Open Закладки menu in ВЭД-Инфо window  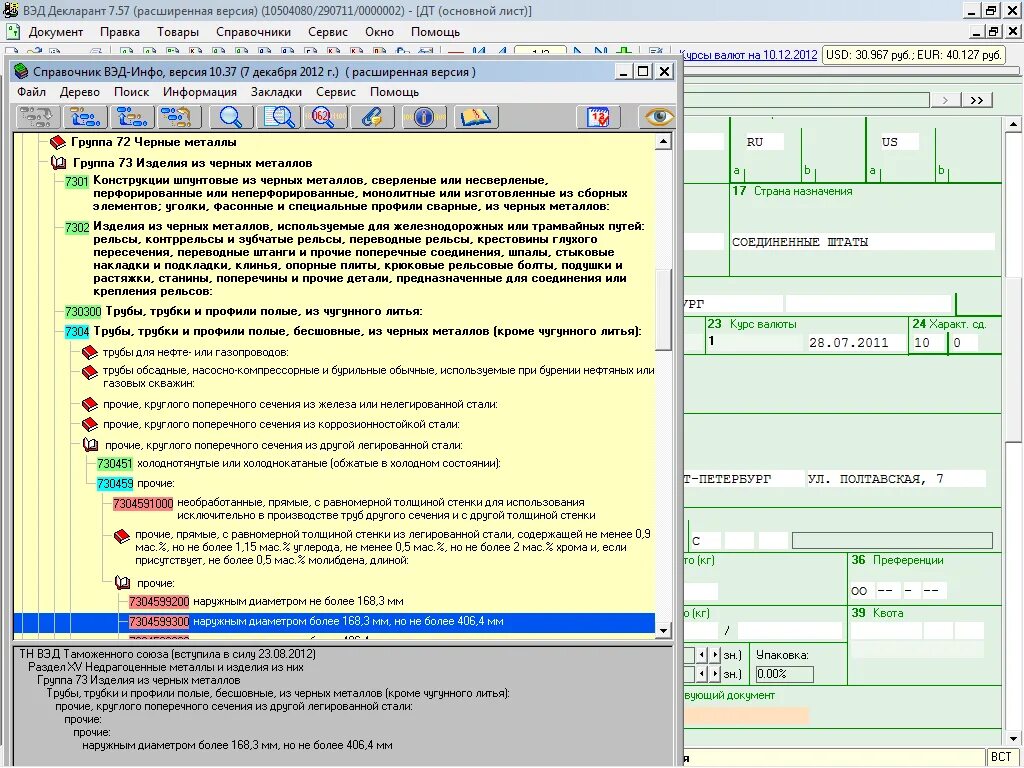point(276,92)
